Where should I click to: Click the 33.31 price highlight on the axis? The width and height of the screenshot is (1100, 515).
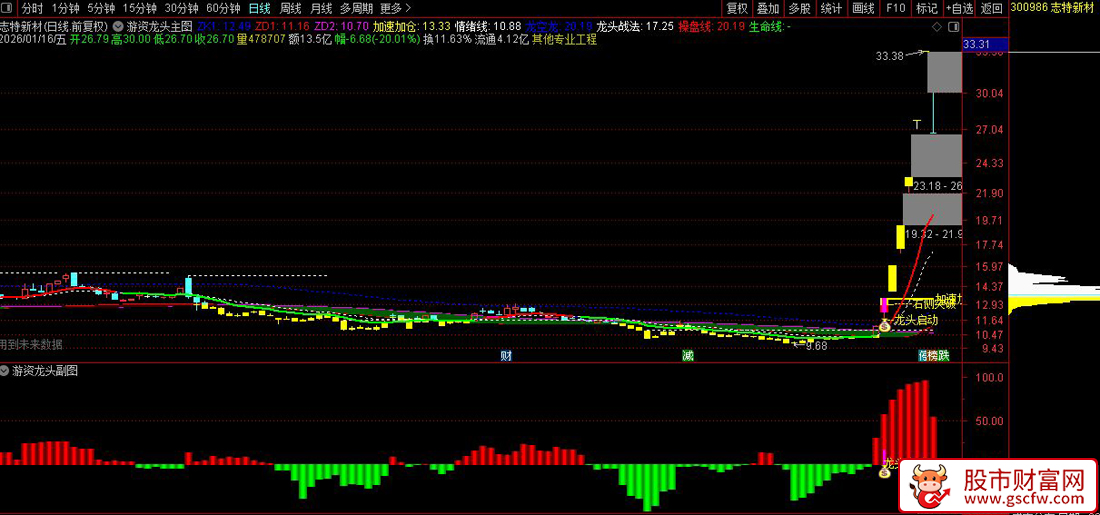(x=984, y=44)
